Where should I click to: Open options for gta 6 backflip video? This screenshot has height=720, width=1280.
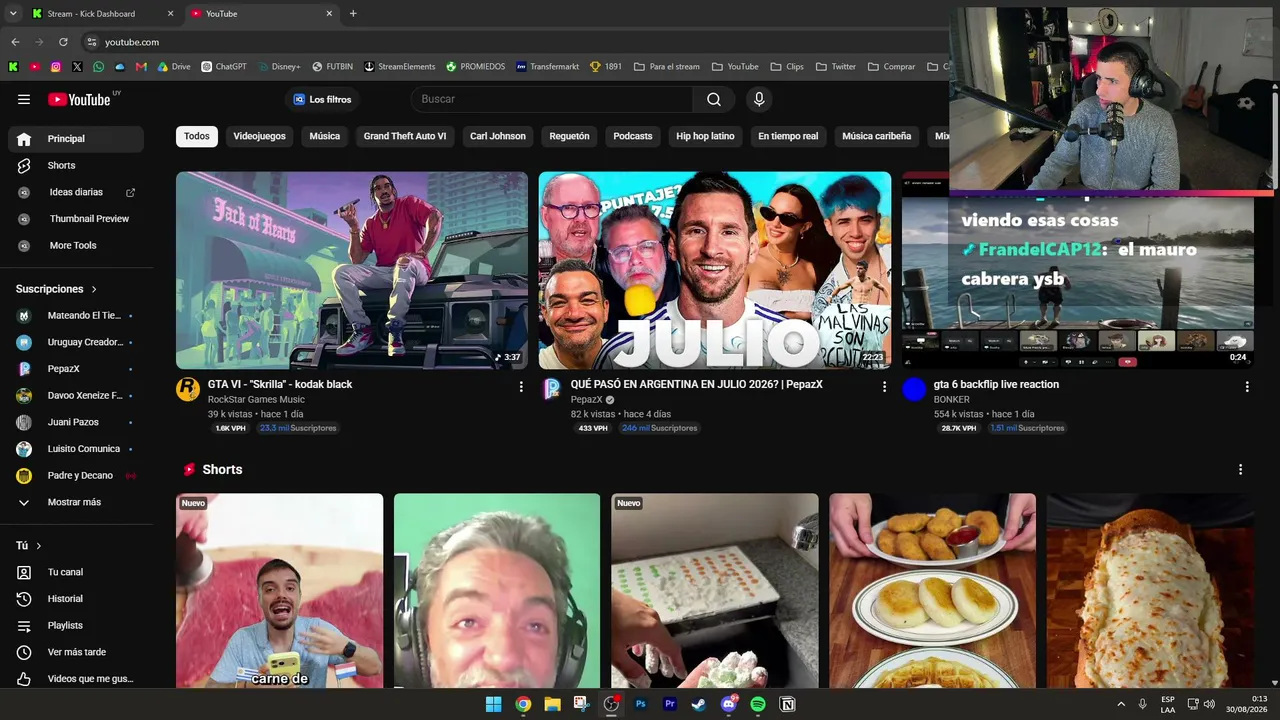1247,386
